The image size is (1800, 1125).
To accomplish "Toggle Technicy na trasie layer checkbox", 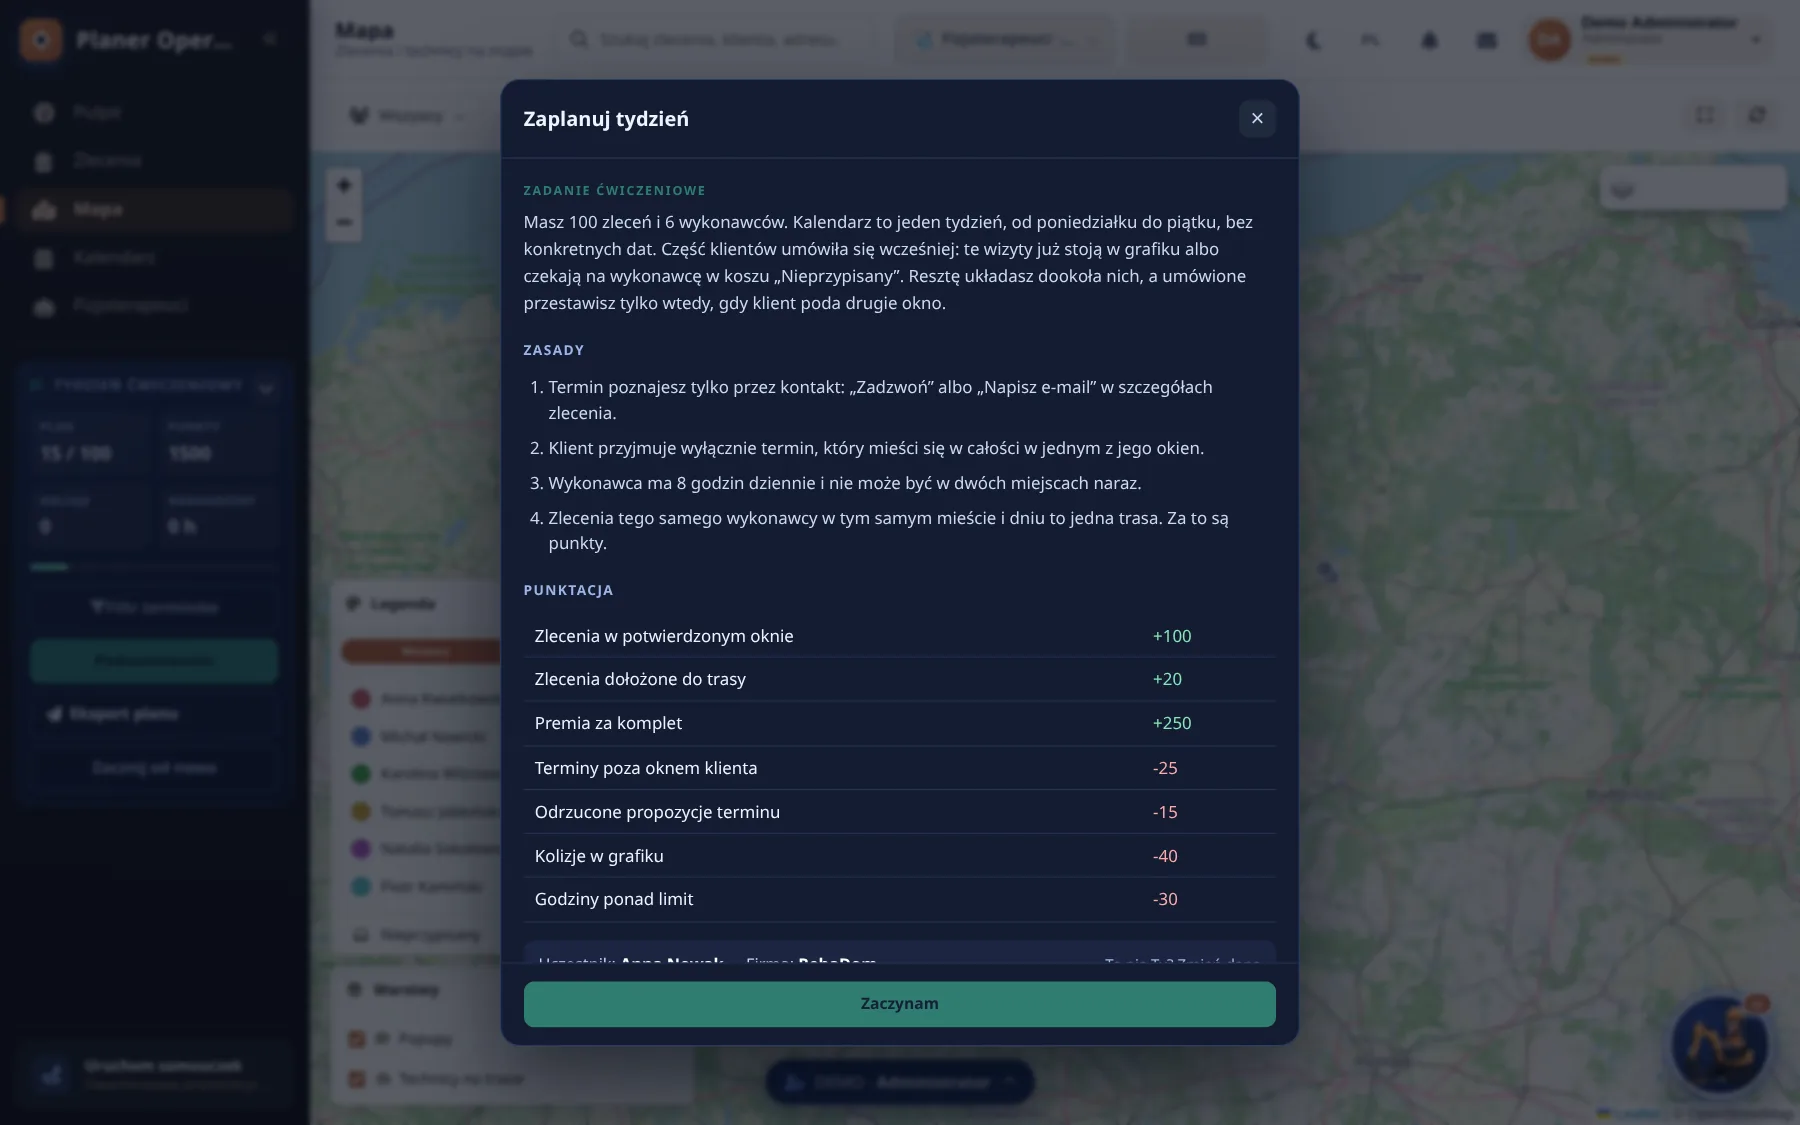I will [356, 1079].
